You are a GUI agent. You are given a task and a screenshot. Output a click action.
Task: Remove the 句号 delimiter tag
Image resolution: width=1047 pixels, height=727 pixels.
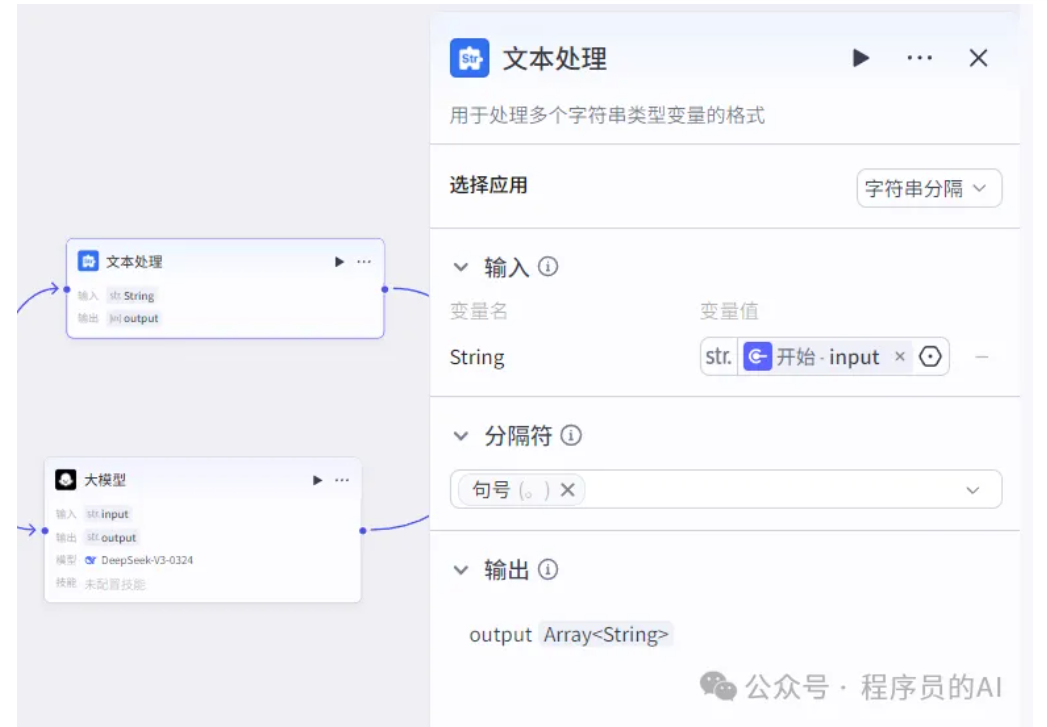click(x=568, y=490)
